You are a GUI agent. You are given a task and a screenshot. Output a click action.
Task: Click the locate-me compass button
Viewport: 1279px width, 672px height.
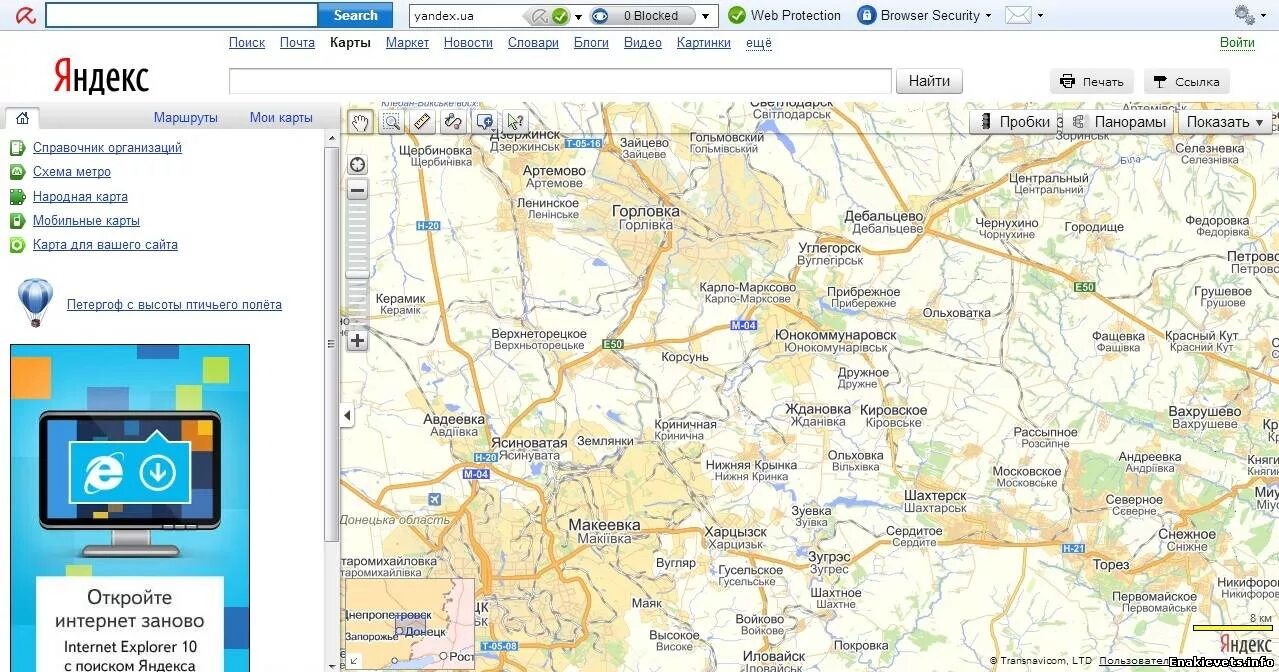point(357,165)
